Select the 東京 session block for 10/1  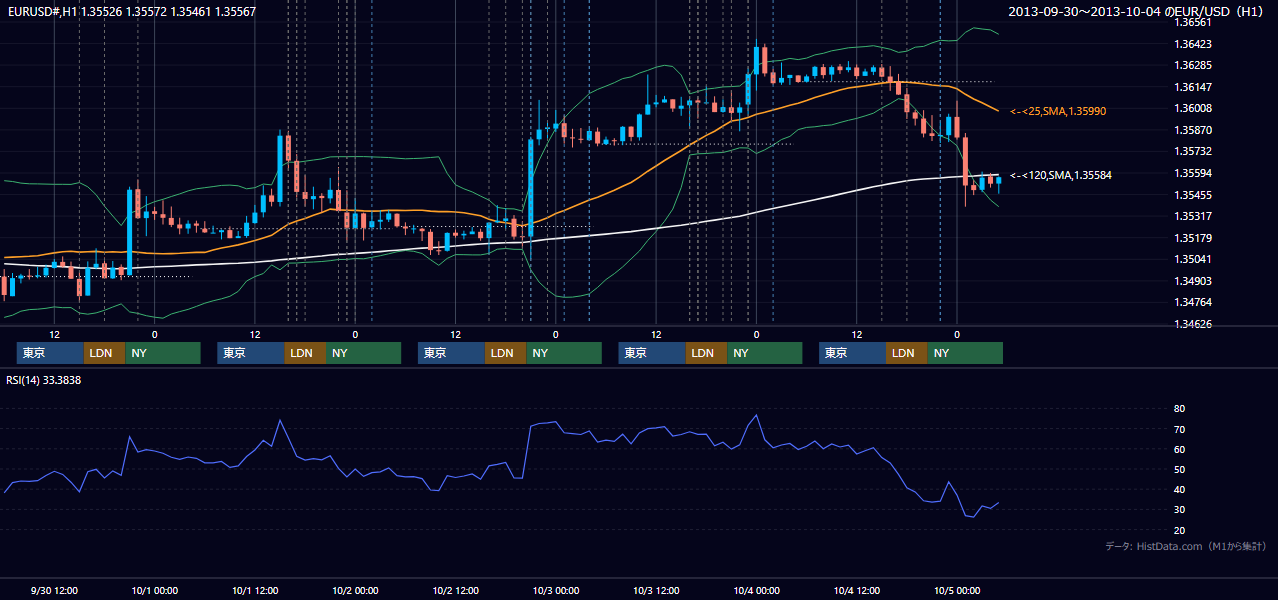tap(251, 353)
